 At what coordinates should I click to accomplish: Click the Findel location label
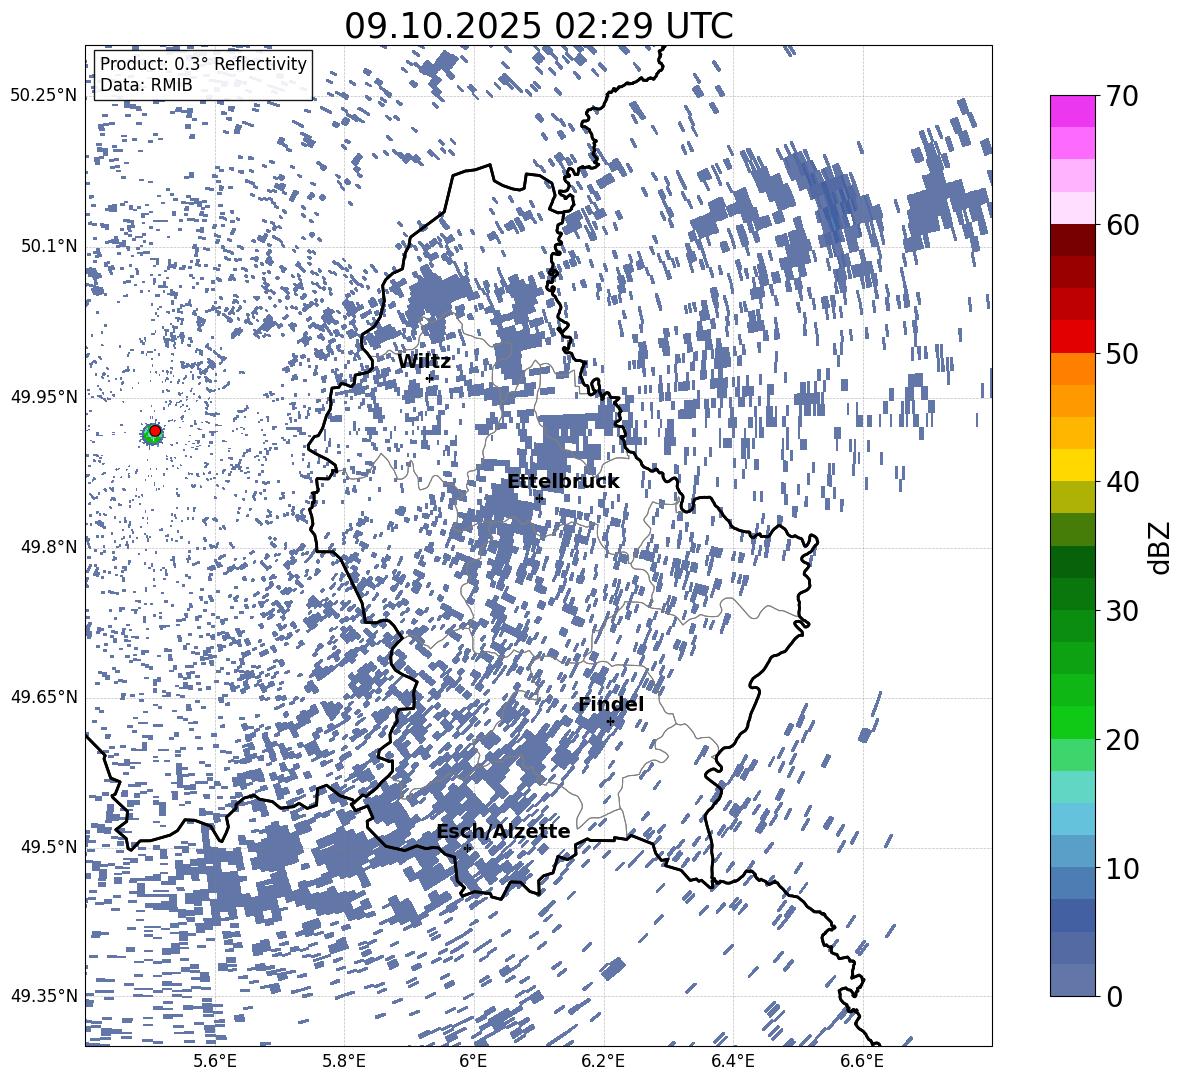(611, 705)
